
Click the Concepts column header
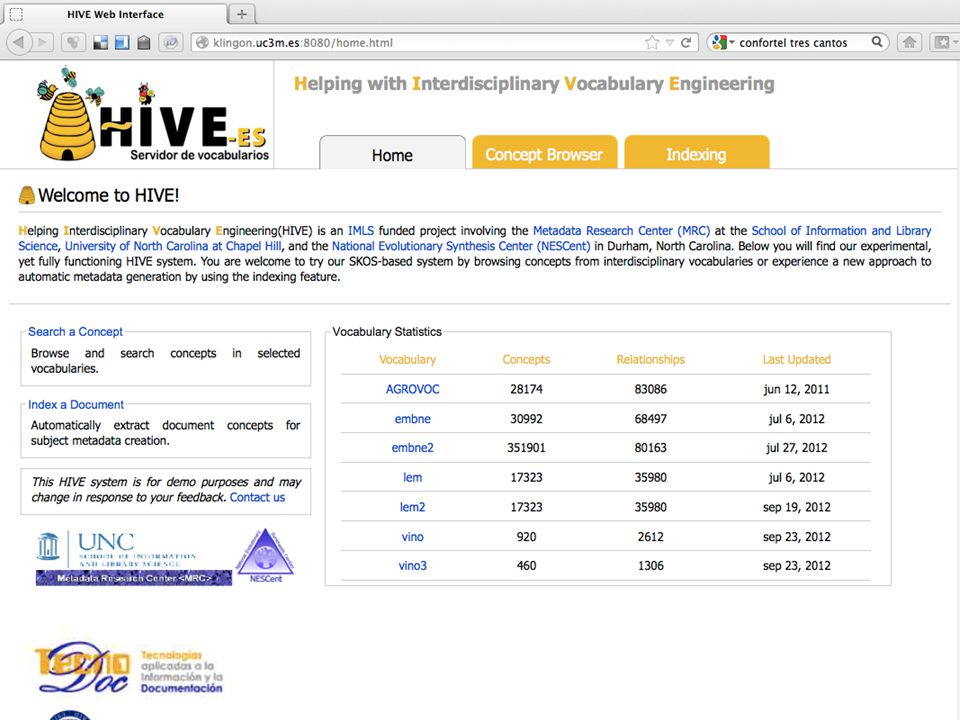click(526, 359)
